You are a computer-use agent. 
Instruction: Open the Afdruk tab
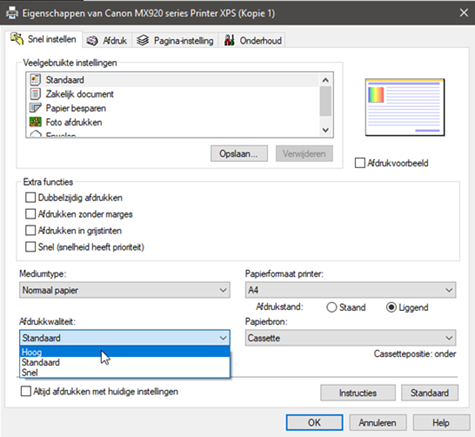point(107,41)
